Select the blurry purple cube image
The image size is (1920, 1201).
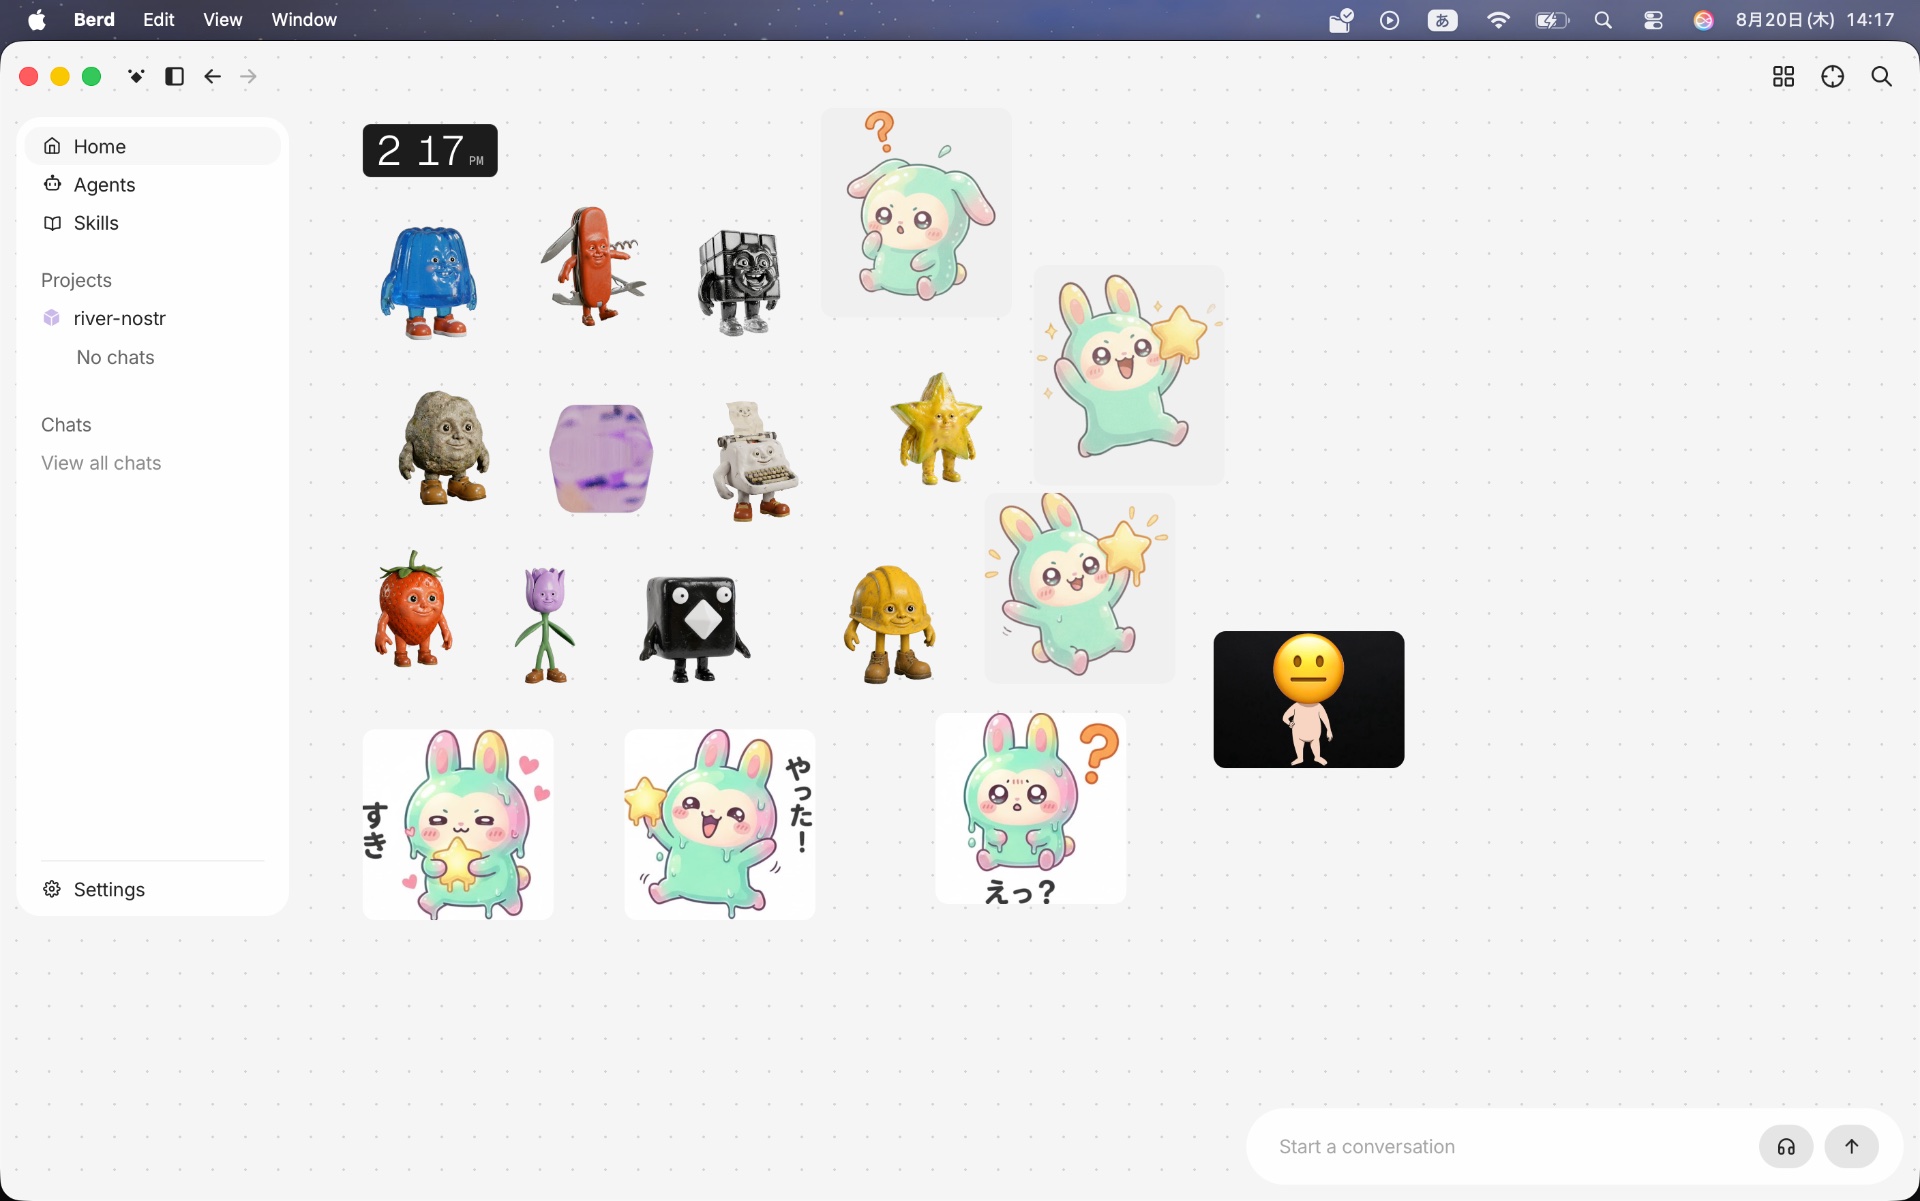click(x=601, y=458)
